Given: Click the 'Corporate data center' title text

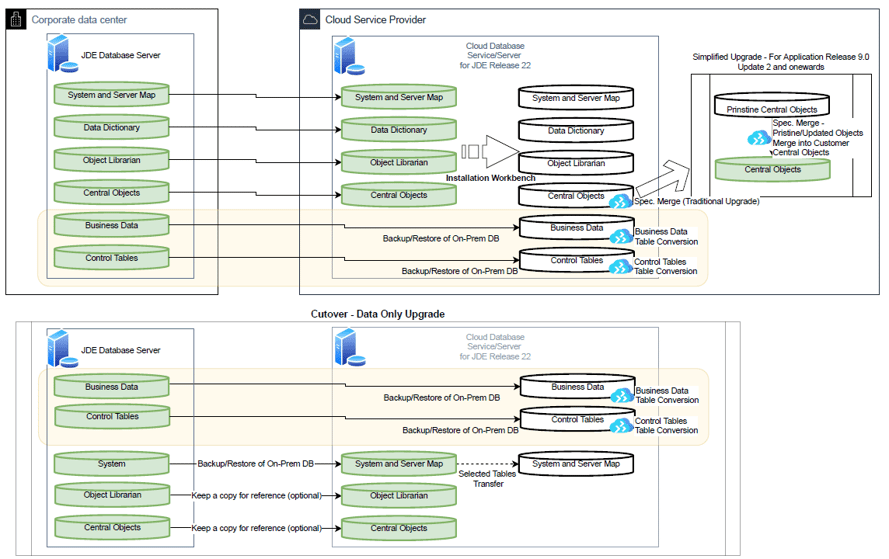Looking at the screenshot, I should [79, 19].
